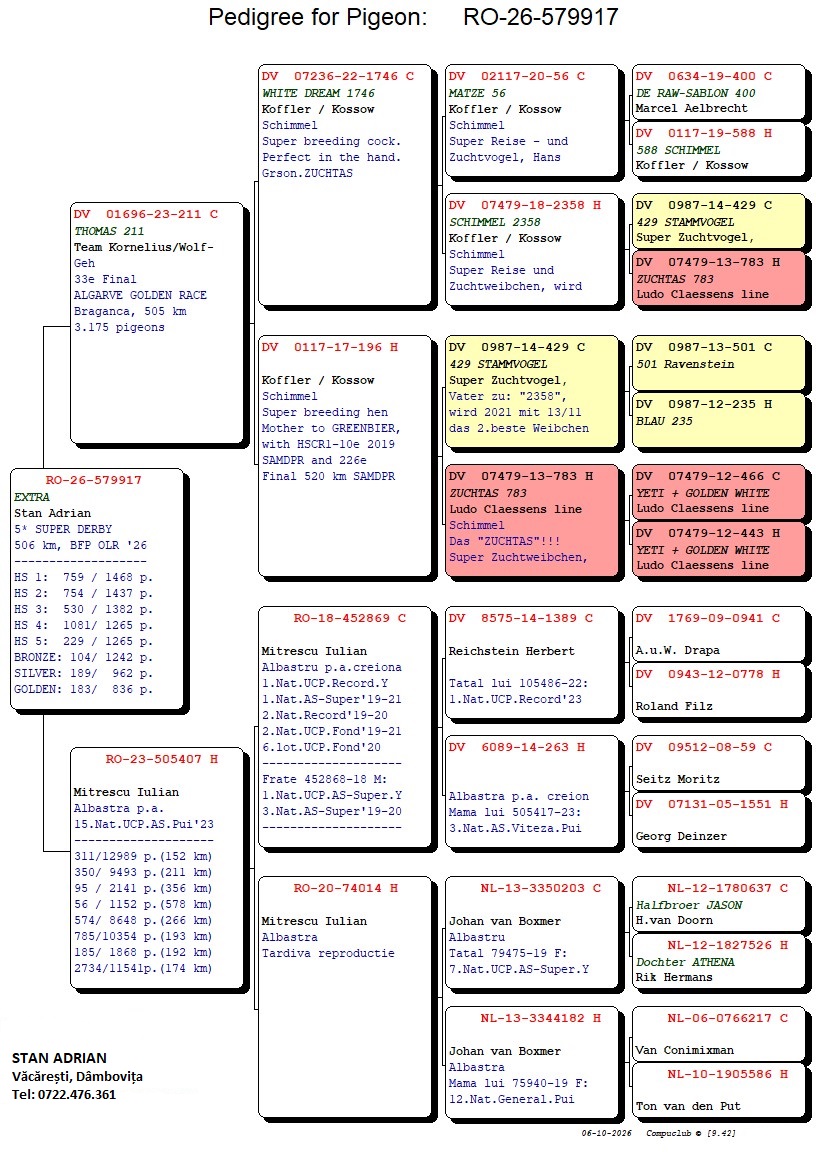
Task: Select the SCHIMMEL 2358 box
Action: click(x=532, y=249)
